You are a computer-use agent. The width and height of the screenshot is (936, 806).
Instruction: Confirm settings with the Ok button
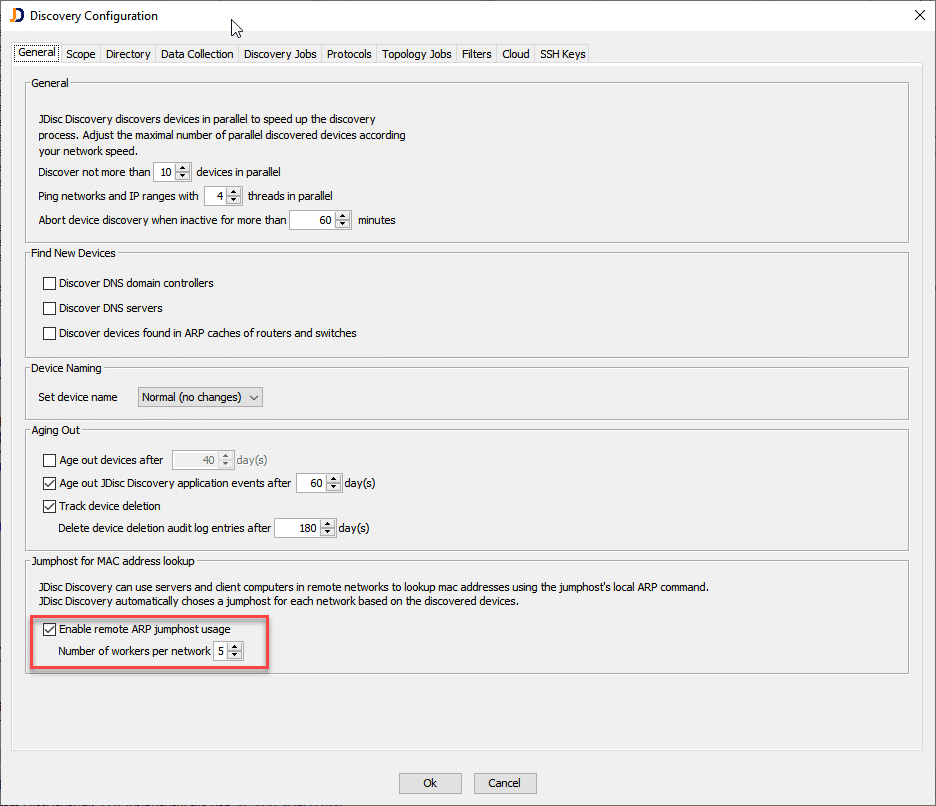tap(430, 783)
